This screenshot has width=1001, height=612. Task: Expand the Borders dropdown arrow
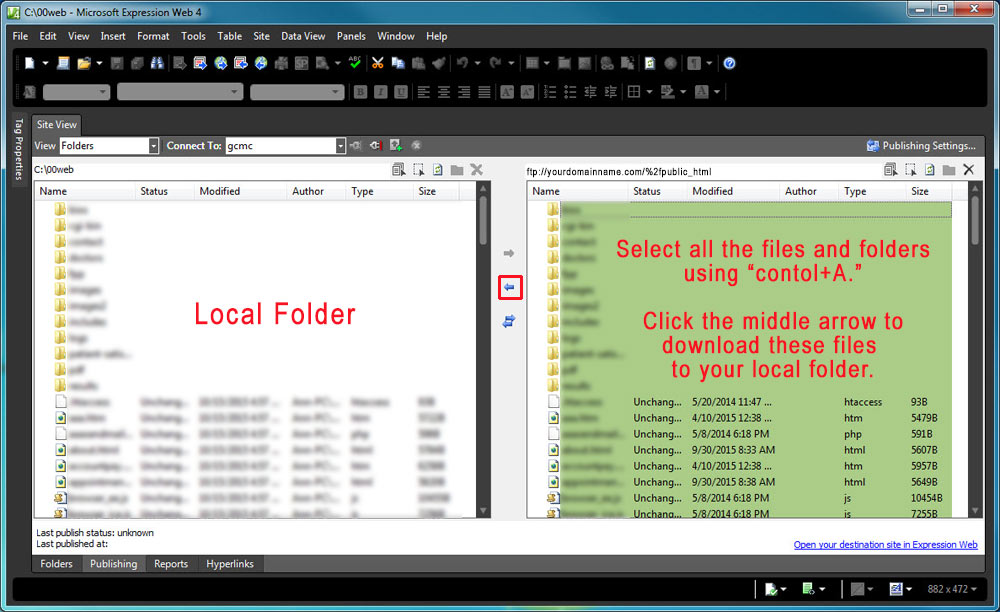(x=649, y=92)
